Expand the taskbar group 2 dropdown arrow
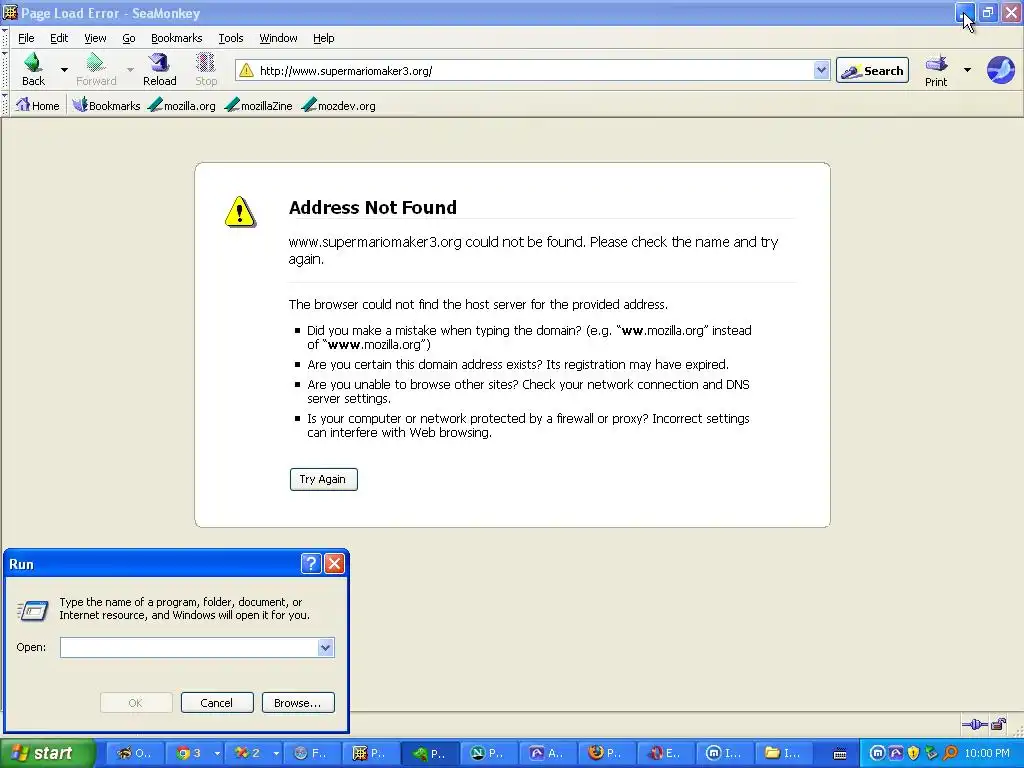 (276, 753)
